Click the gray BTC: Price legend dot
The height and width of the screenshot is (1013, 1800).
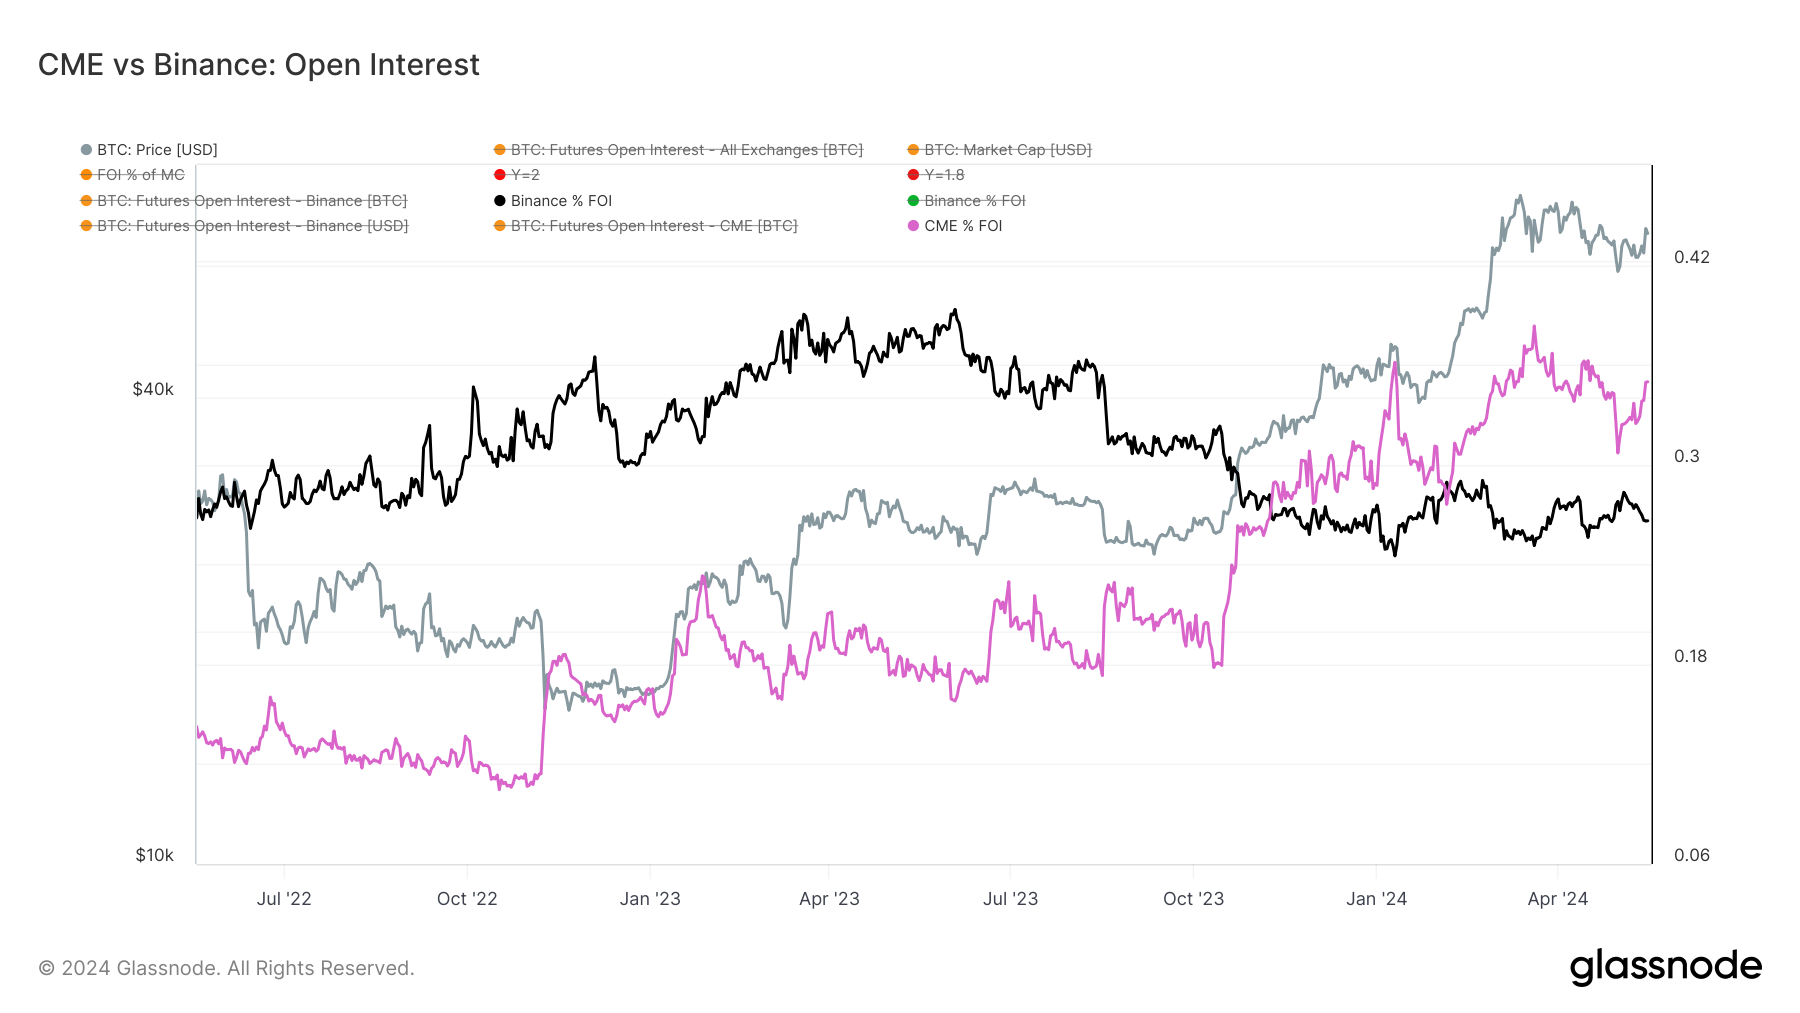(87, 150)
